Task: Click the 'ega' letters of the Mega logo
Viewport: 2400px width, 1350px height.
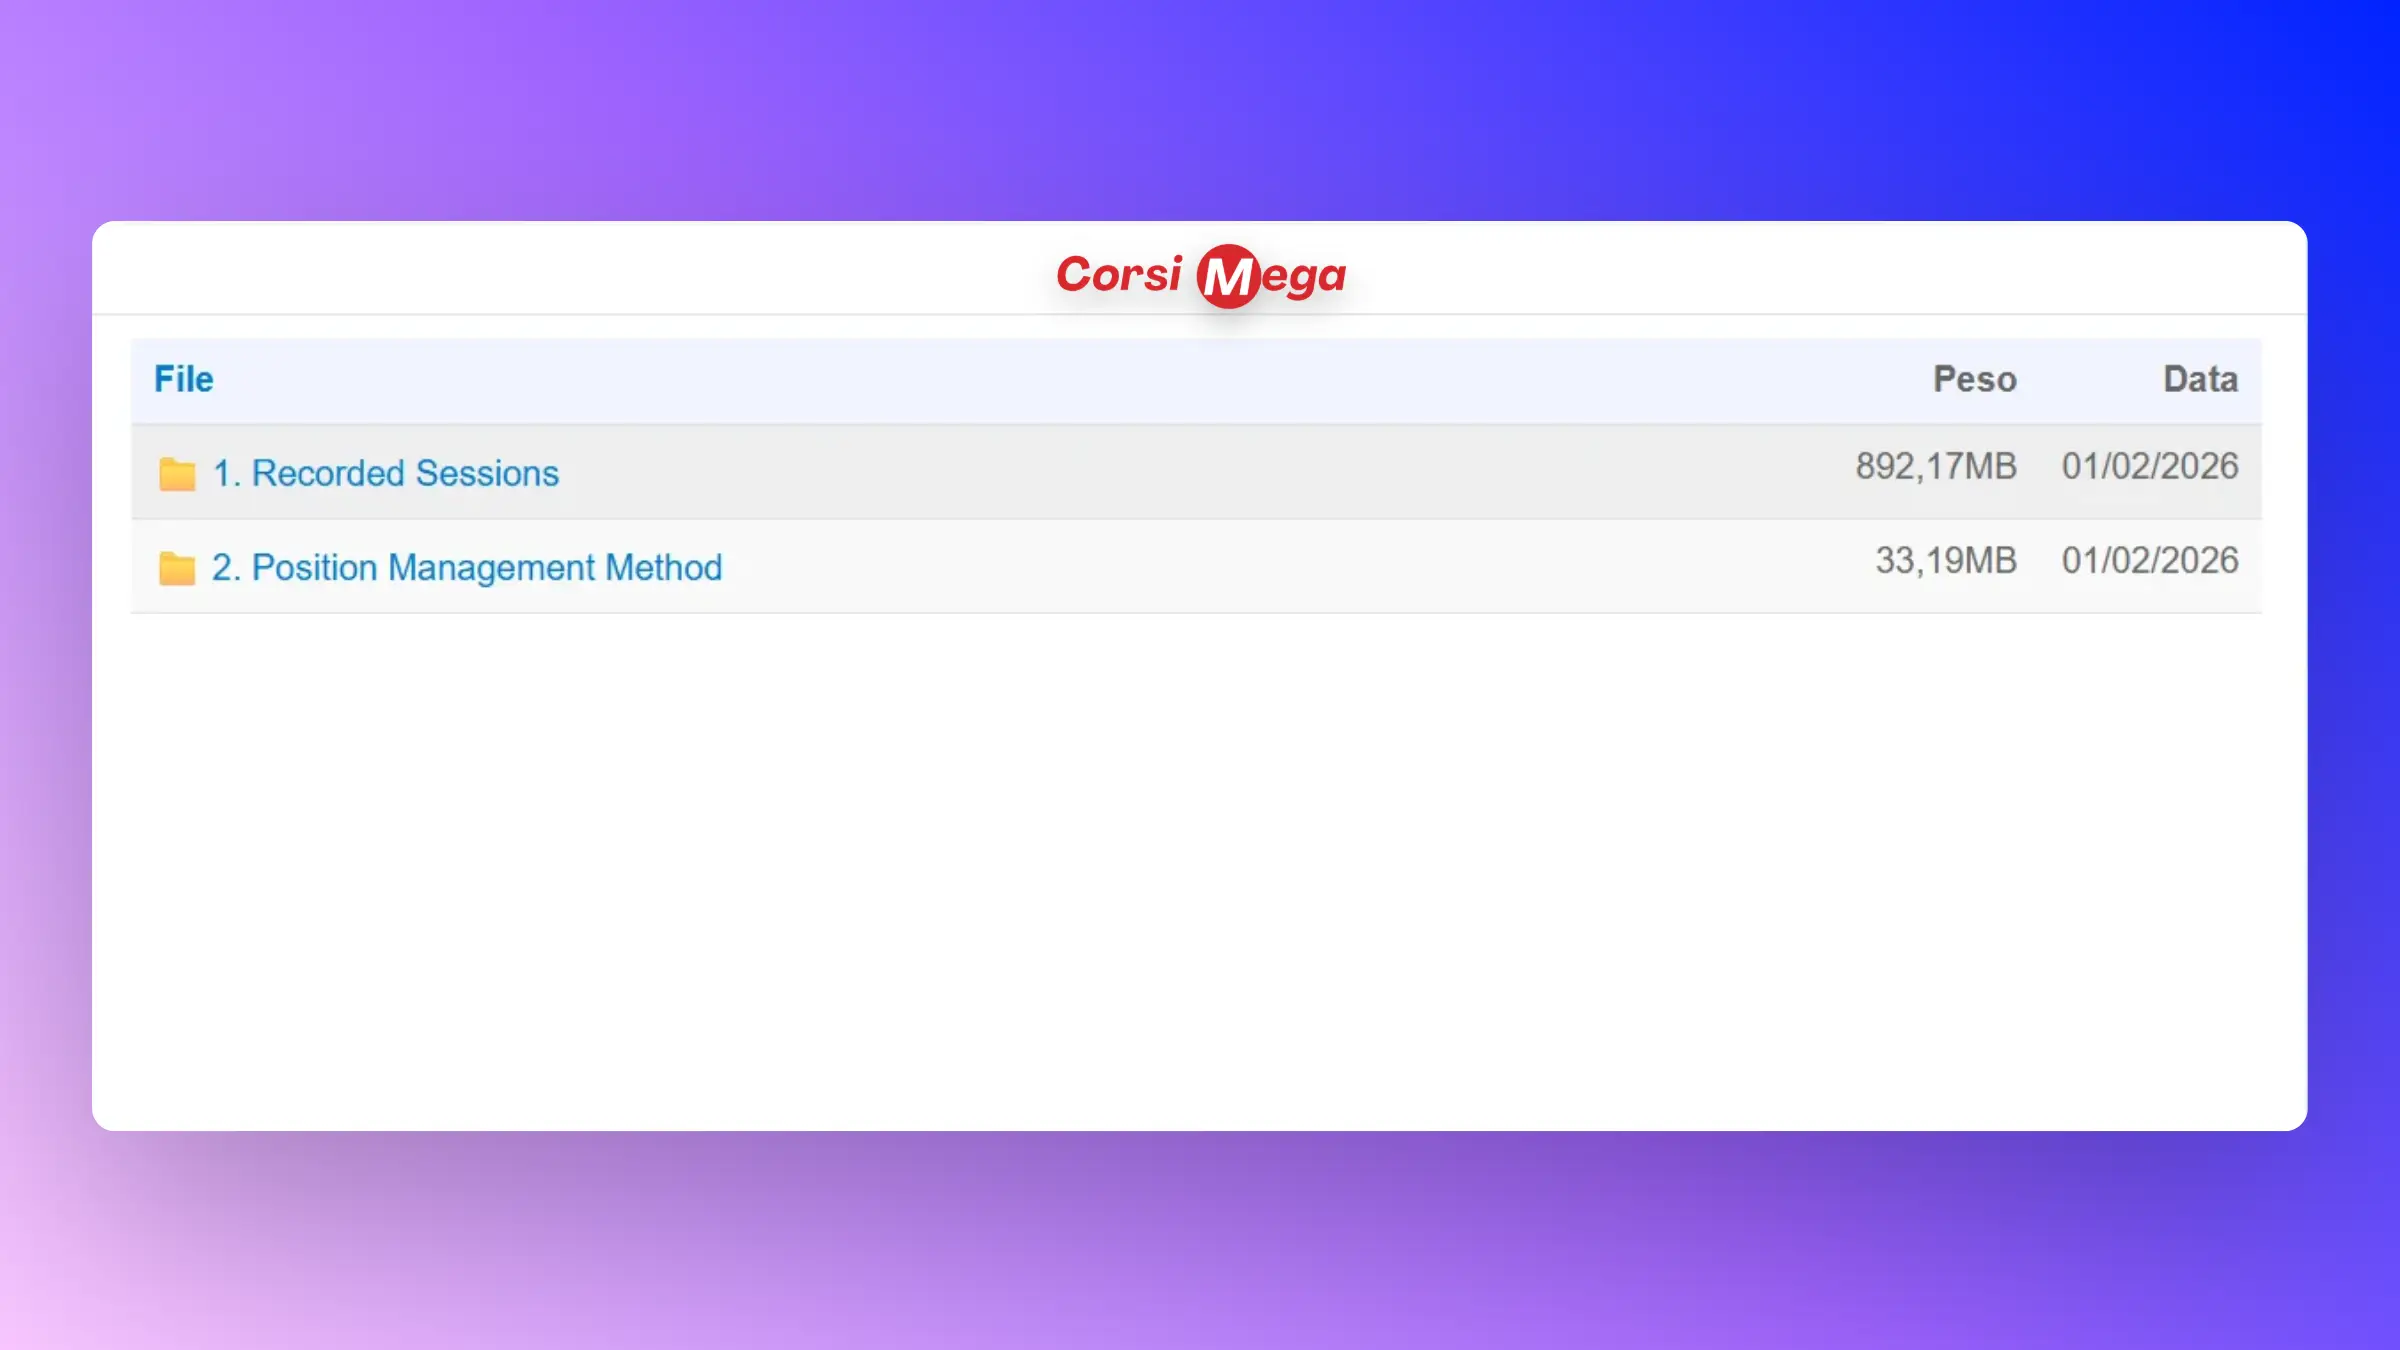Action: tap(1303, 277)
